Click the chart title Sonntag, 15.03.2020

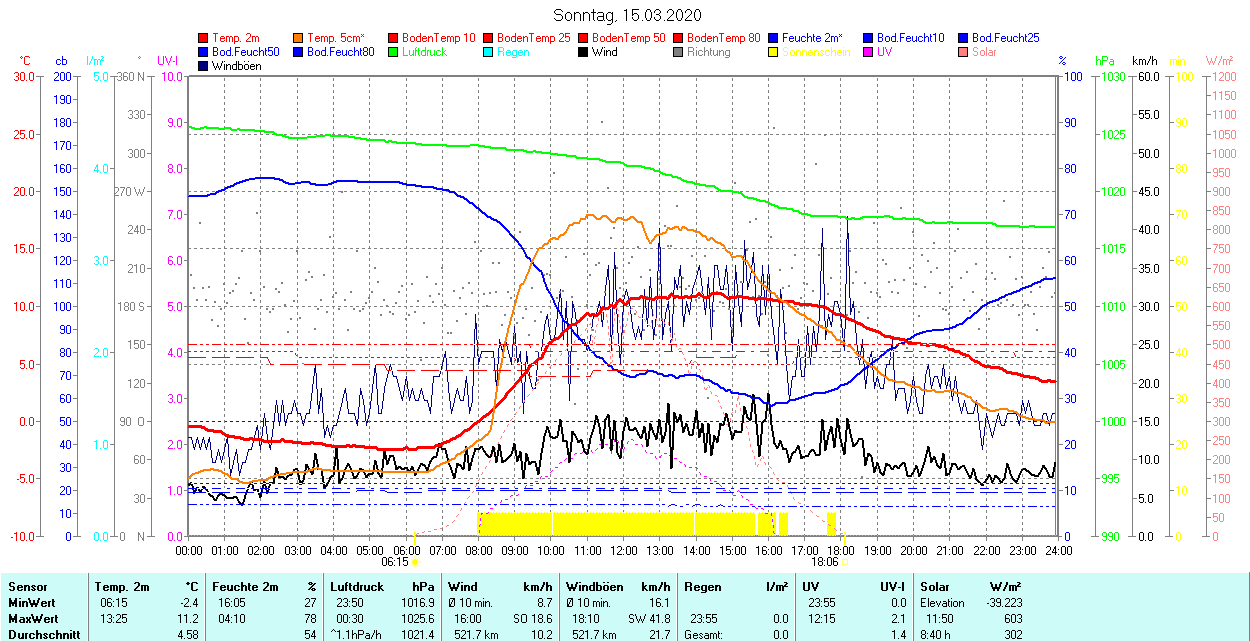tap(627, 15)
